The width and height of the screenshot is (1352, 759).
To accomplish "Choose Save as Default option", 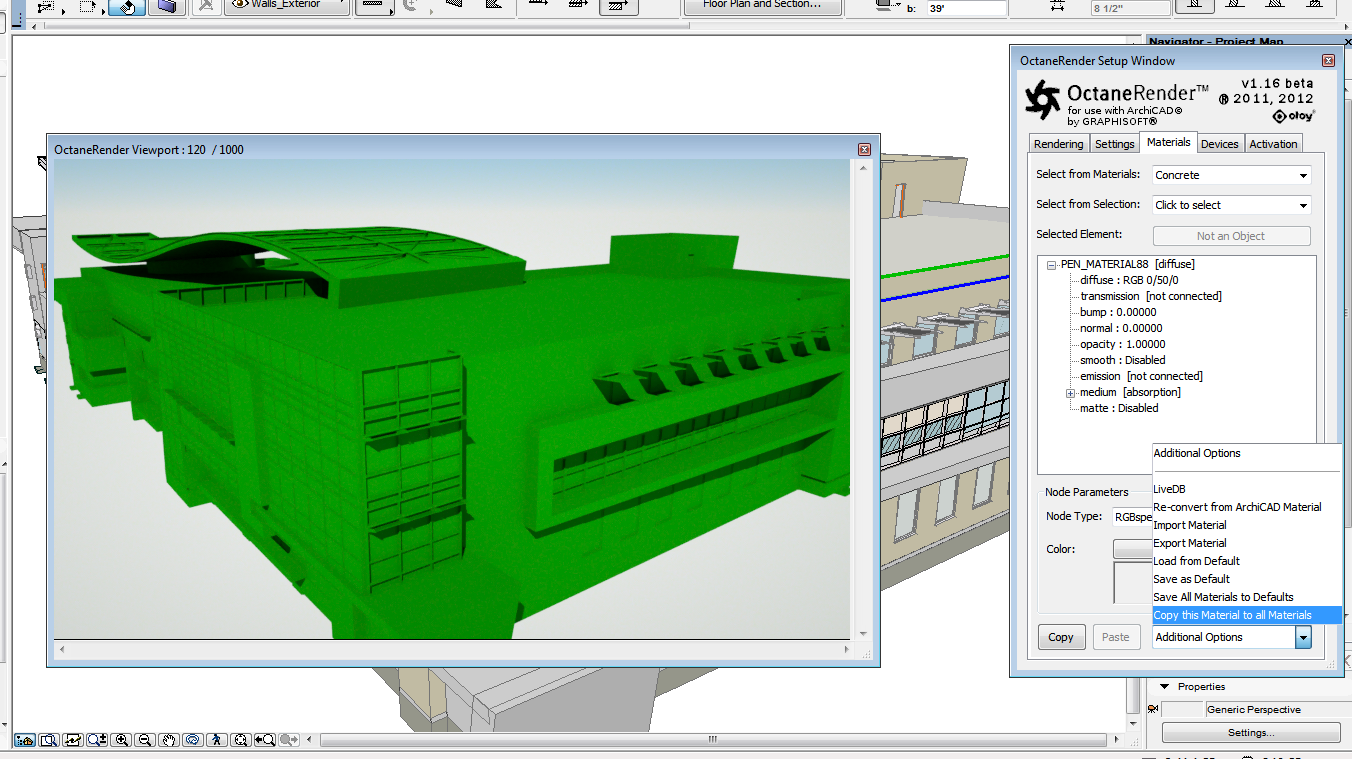I will click(x=1247, y=579).
